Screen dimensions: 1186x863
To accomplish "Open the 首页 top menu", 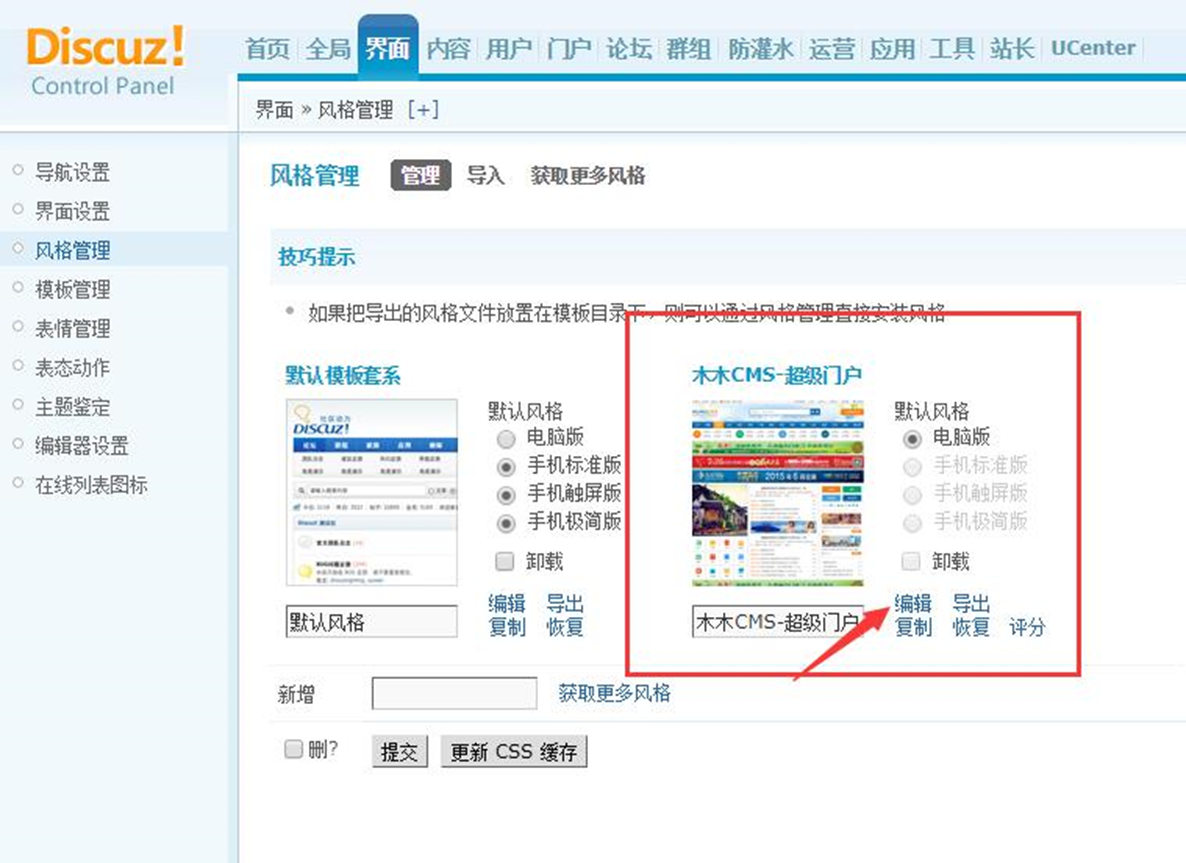I will pyautogui.click(x=268, y=48).
